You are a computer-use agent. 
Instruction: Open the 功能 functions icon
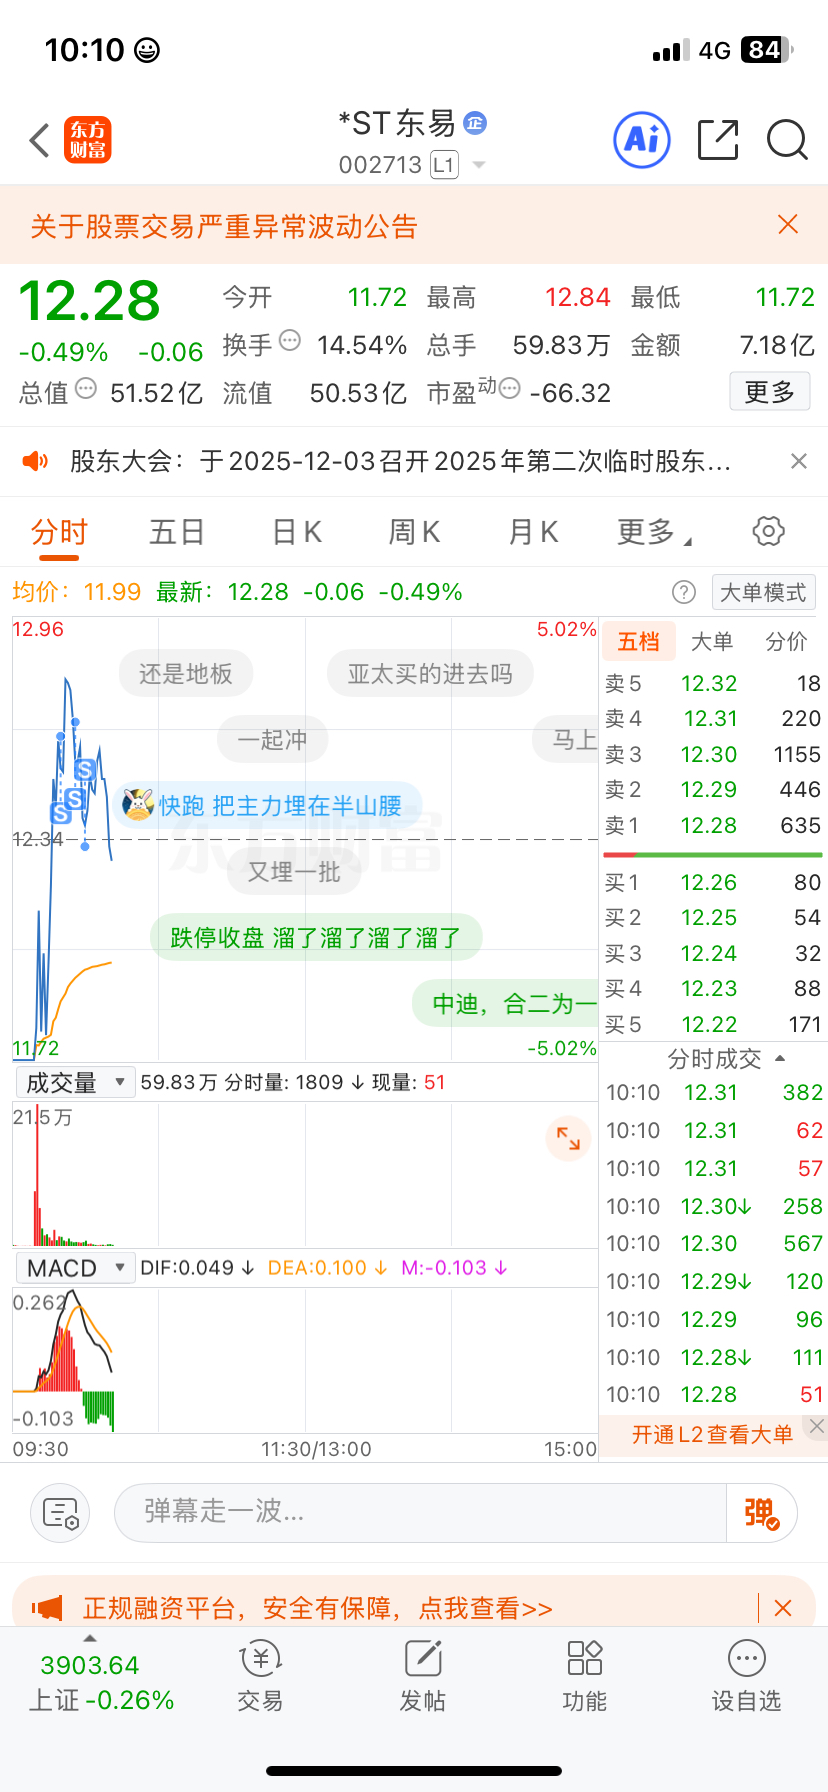pos(584,1677)
